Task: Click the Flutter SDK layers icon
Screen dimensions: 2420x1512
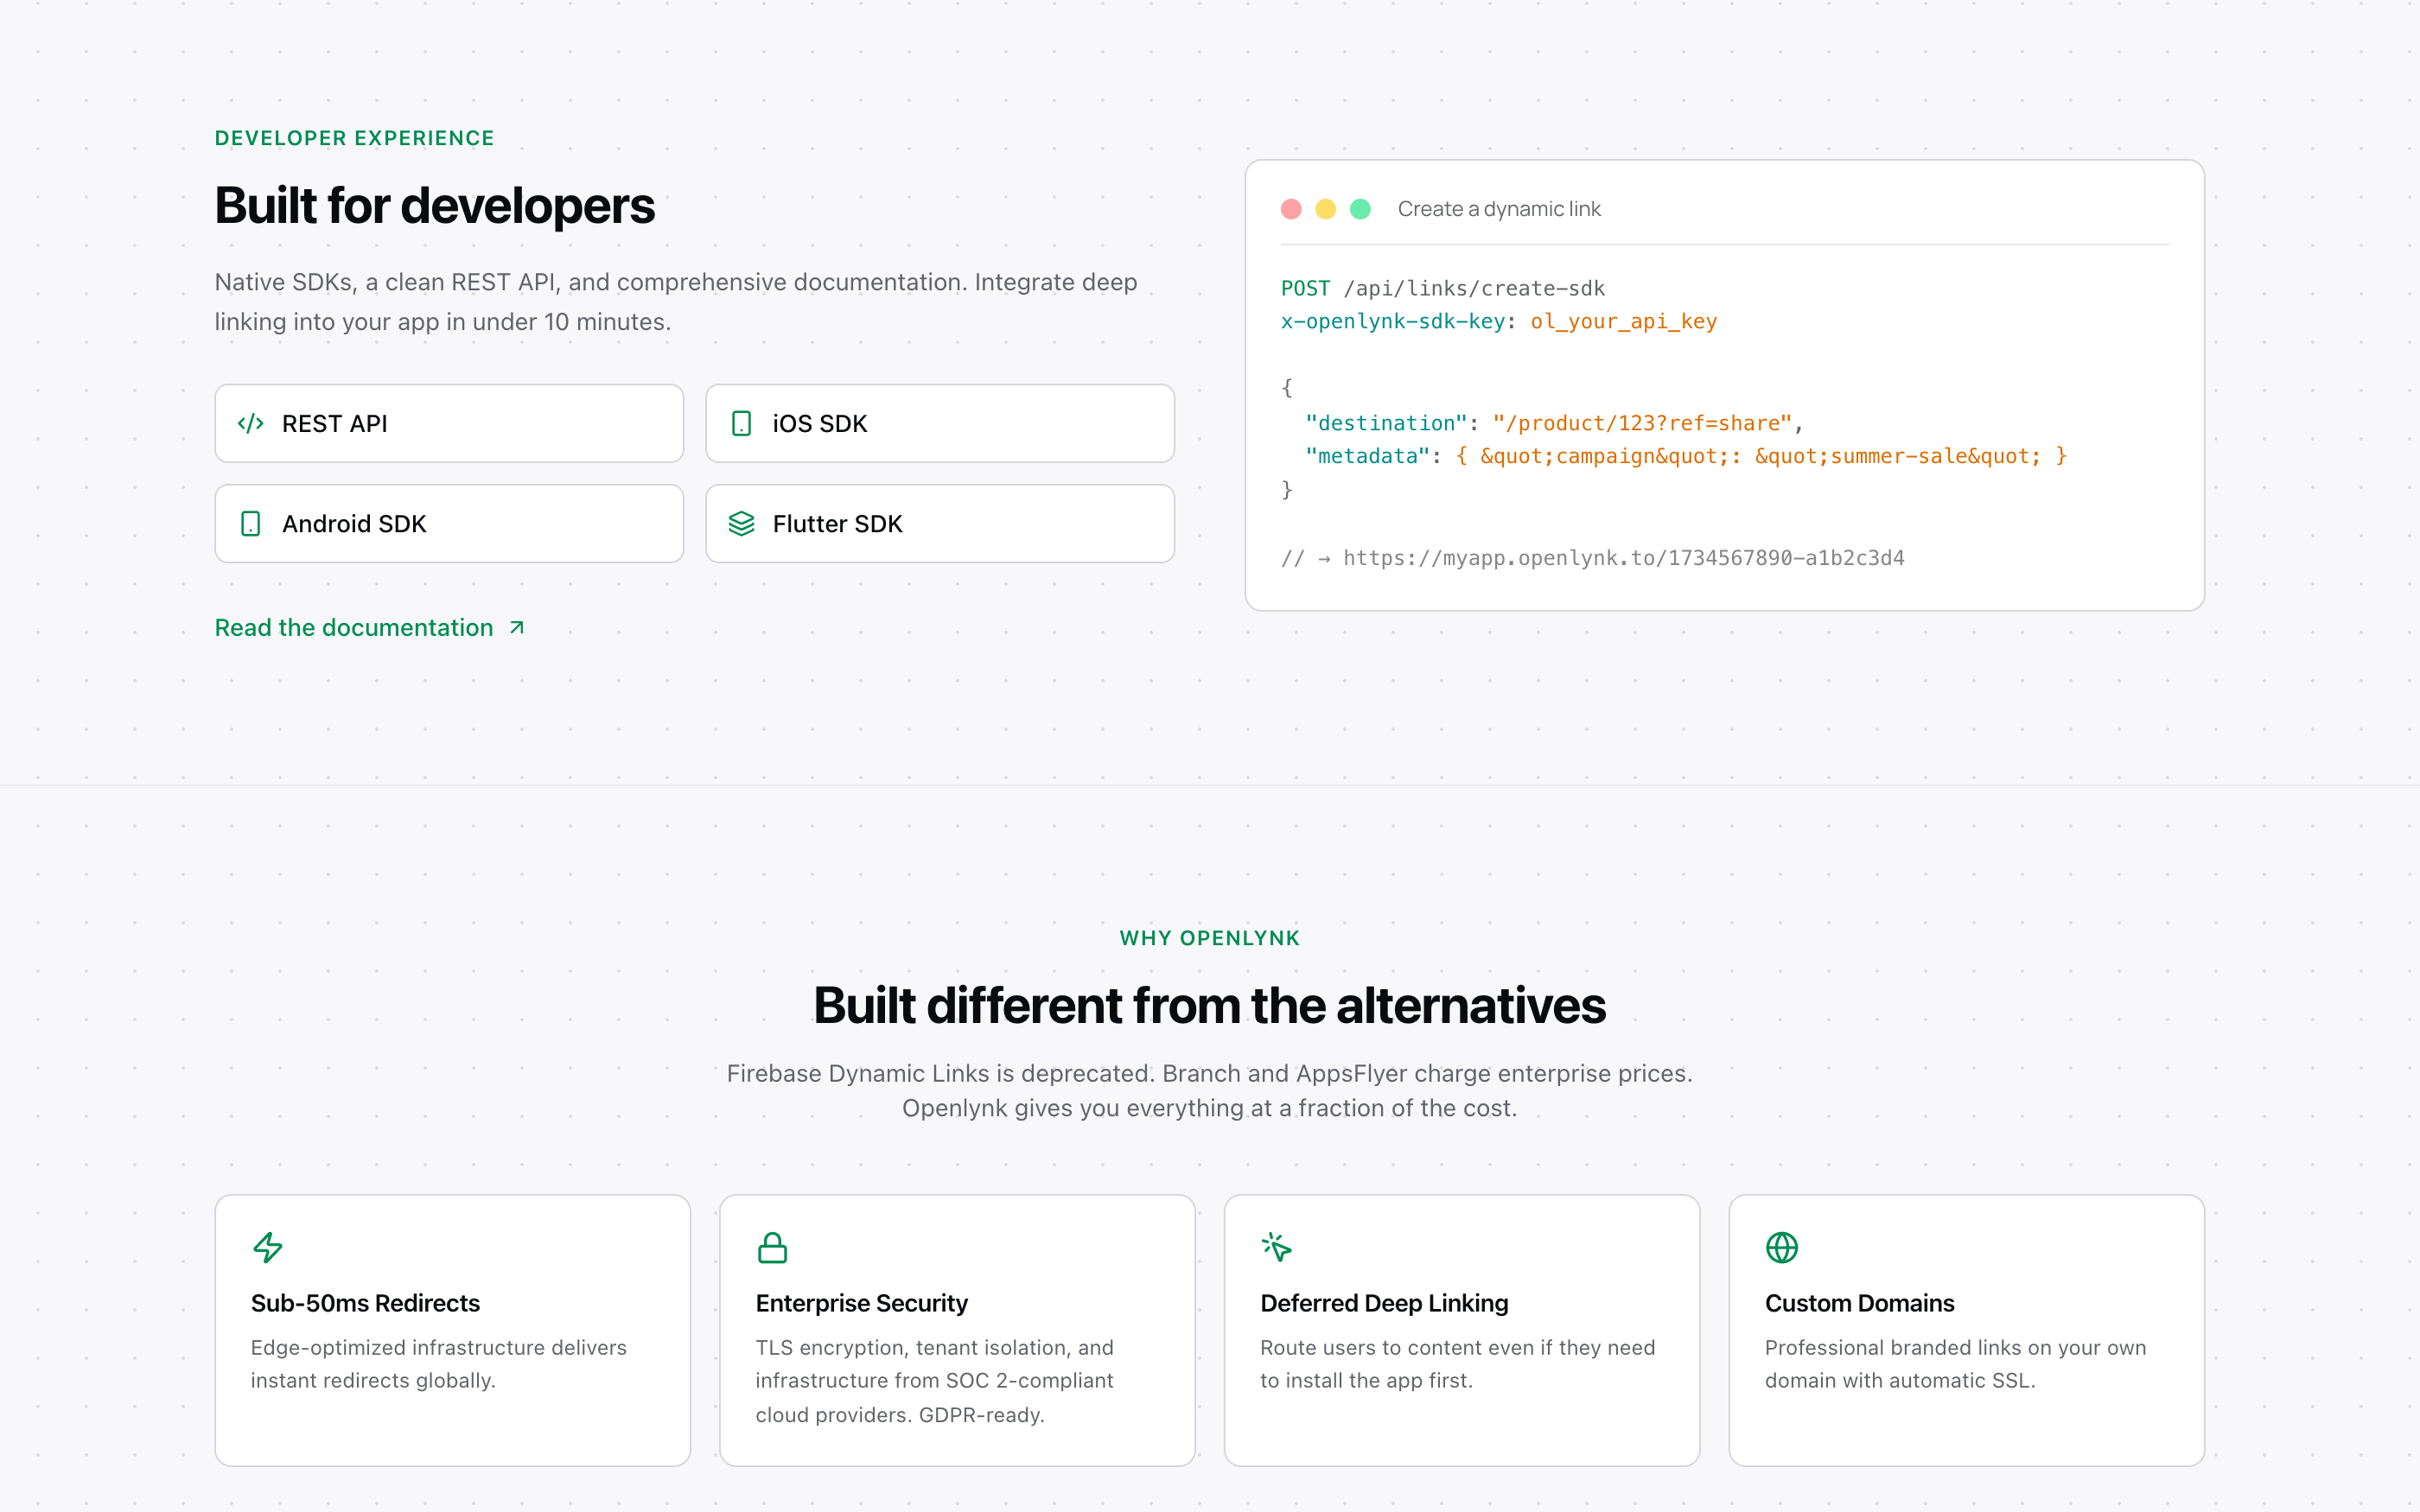Action: 741,524
